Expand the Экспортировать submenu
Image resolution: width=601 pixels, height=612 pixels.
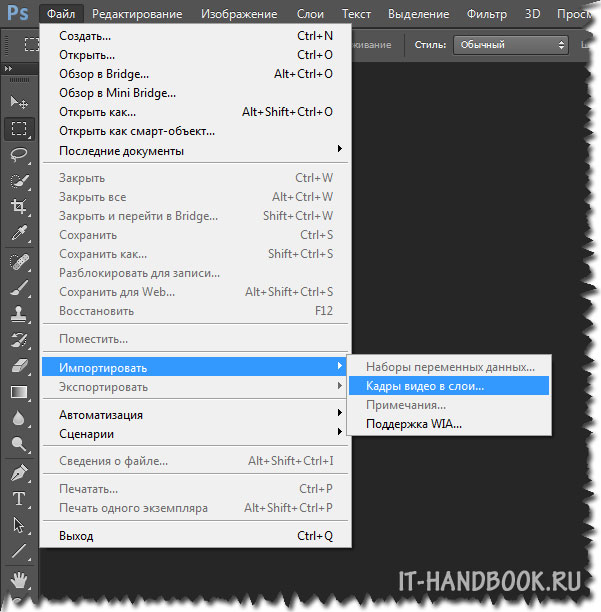195,387
